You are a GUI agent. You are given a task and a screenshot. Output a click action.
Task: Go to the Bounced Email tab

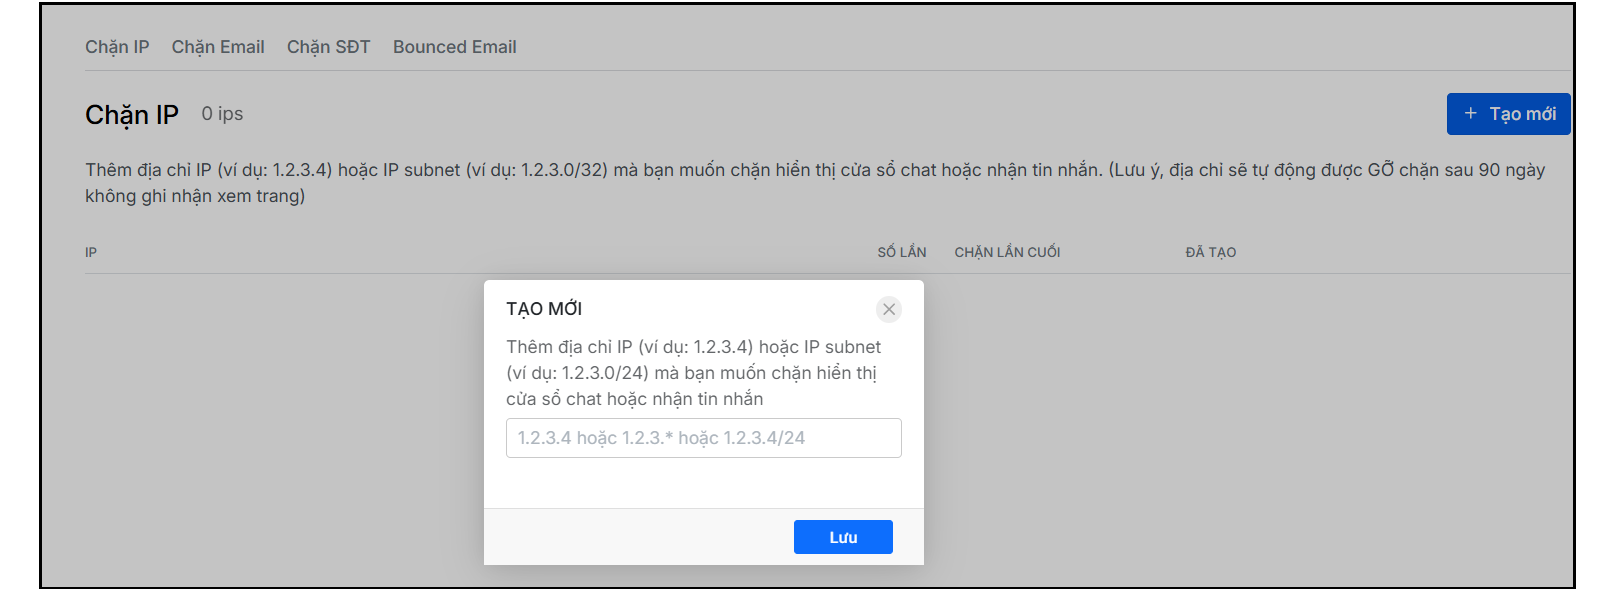pos(454,47)
